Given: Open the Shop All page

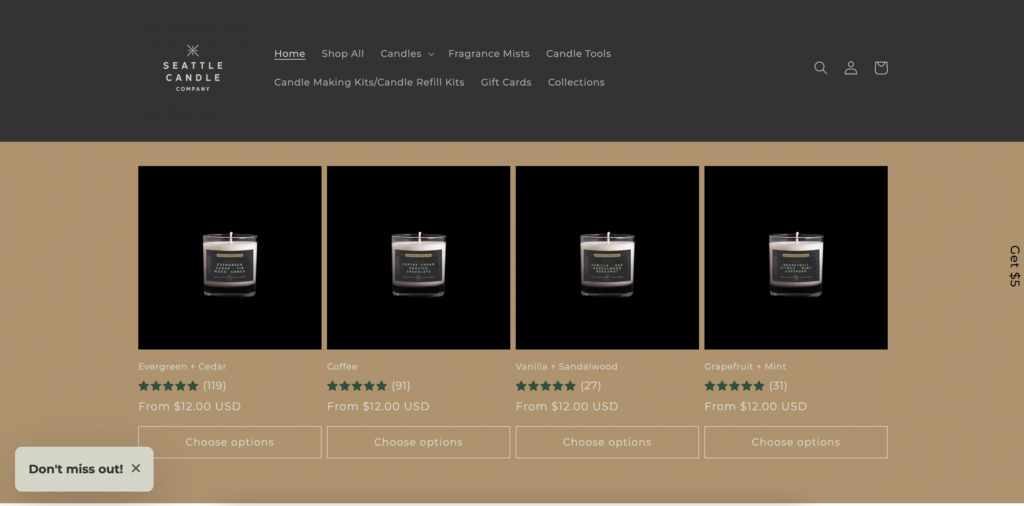Looking at the screenshot, I should (343, 54).
